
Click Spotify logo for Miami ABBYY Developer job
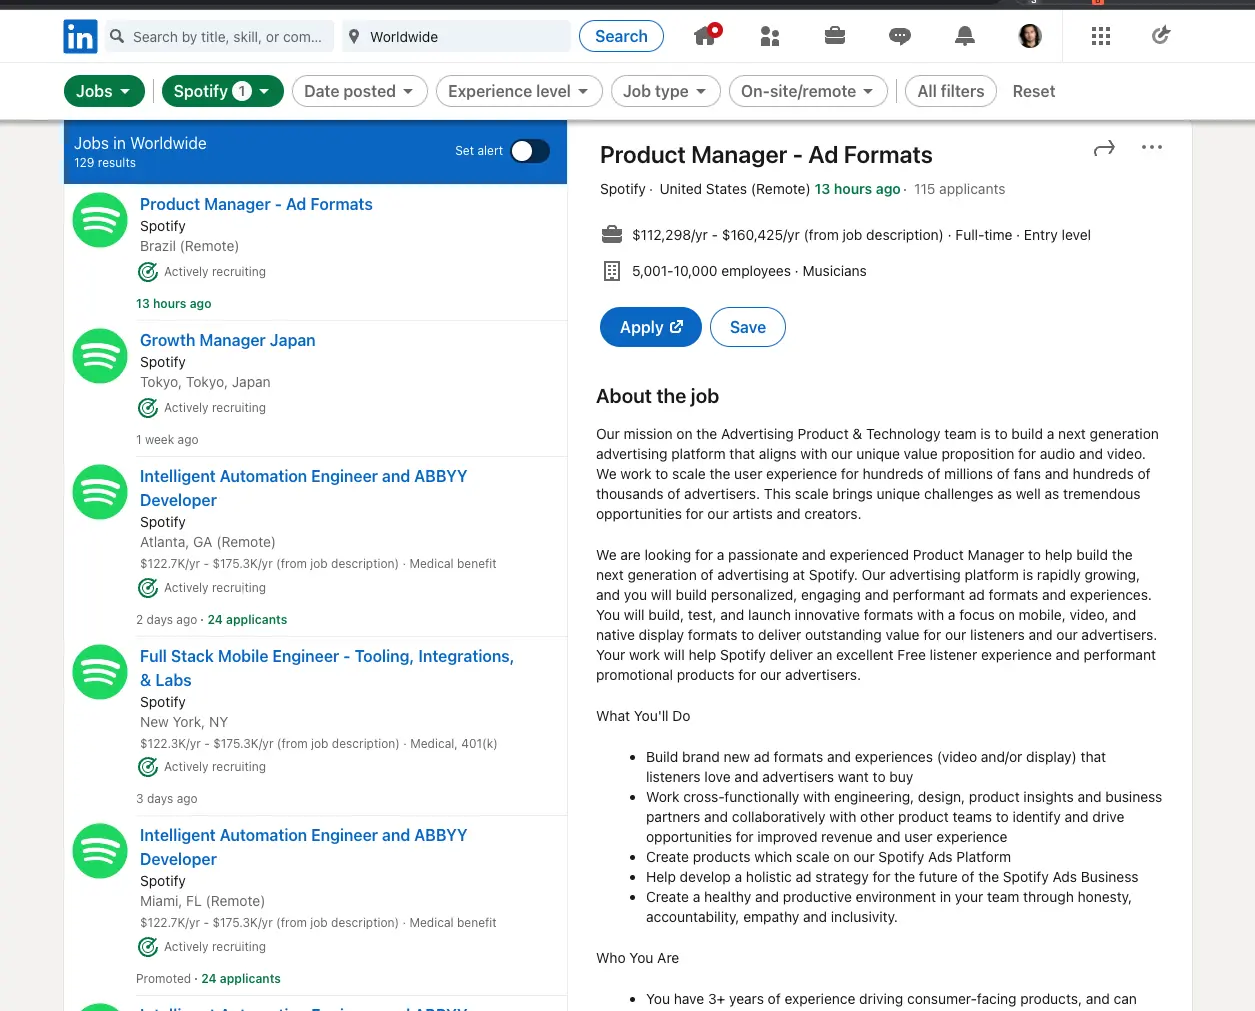click(100, 851)
